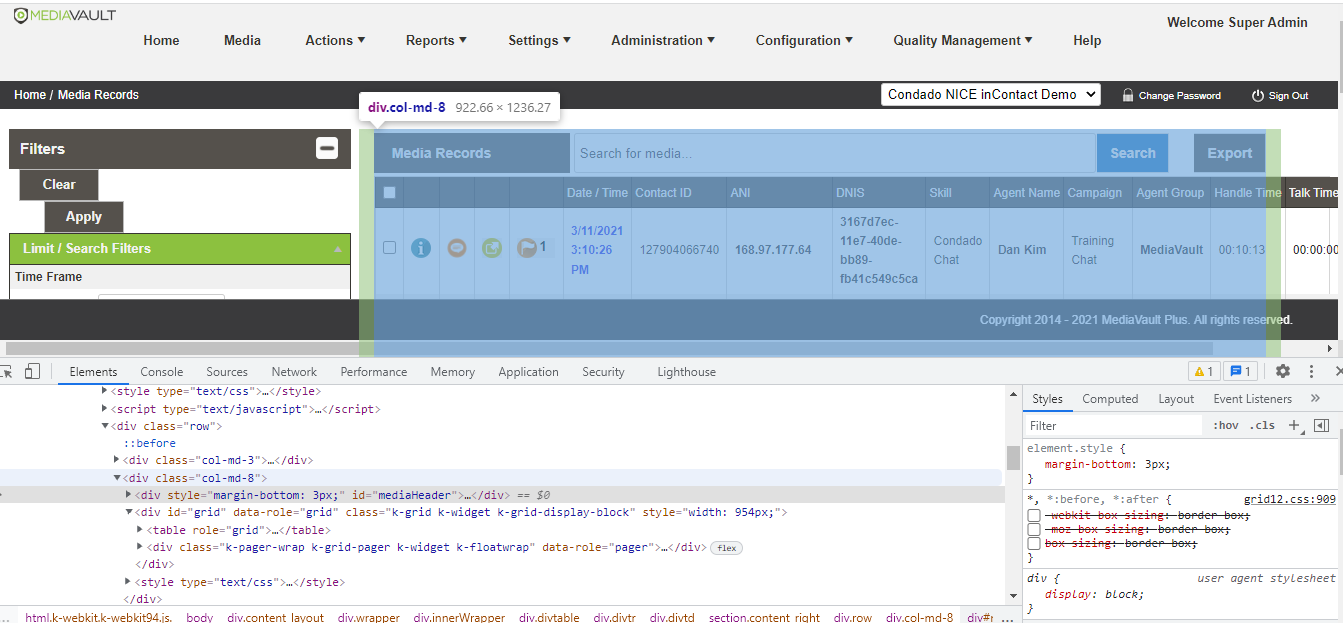The image size is (1343, 623).
Task: Toggle the :hov element state button
Action: click(1225, 425)
